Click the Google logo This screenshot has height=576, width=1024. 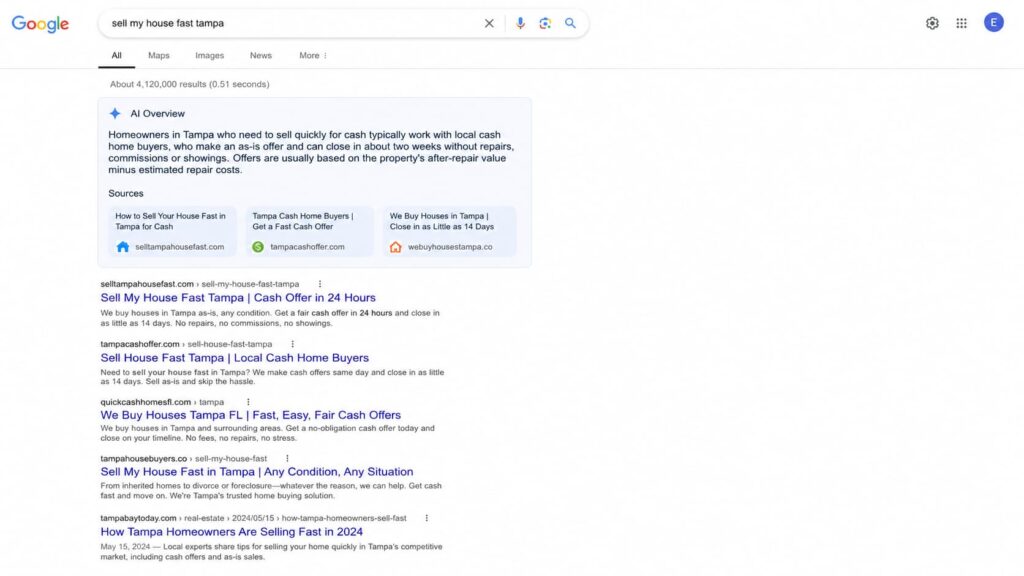point(40,24)
